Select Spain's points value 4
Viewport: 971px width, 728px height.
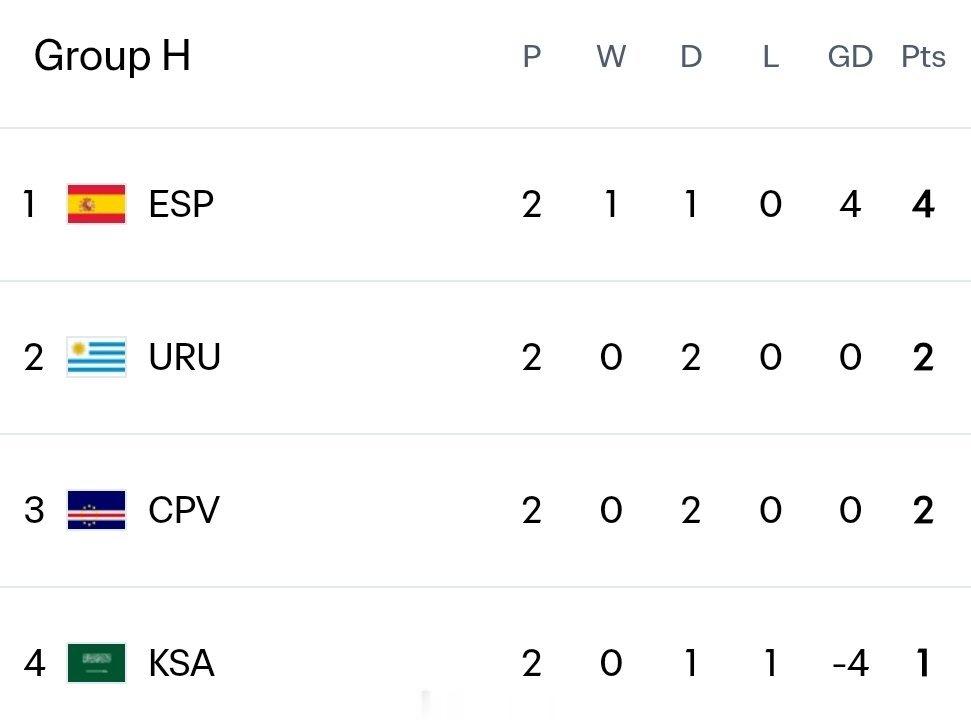point(923,204)
